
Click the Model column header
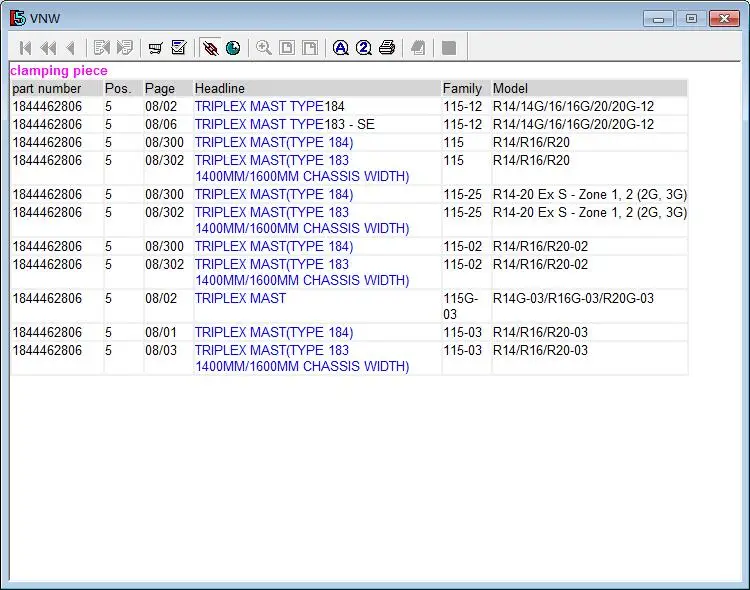(x=510, y=88)
